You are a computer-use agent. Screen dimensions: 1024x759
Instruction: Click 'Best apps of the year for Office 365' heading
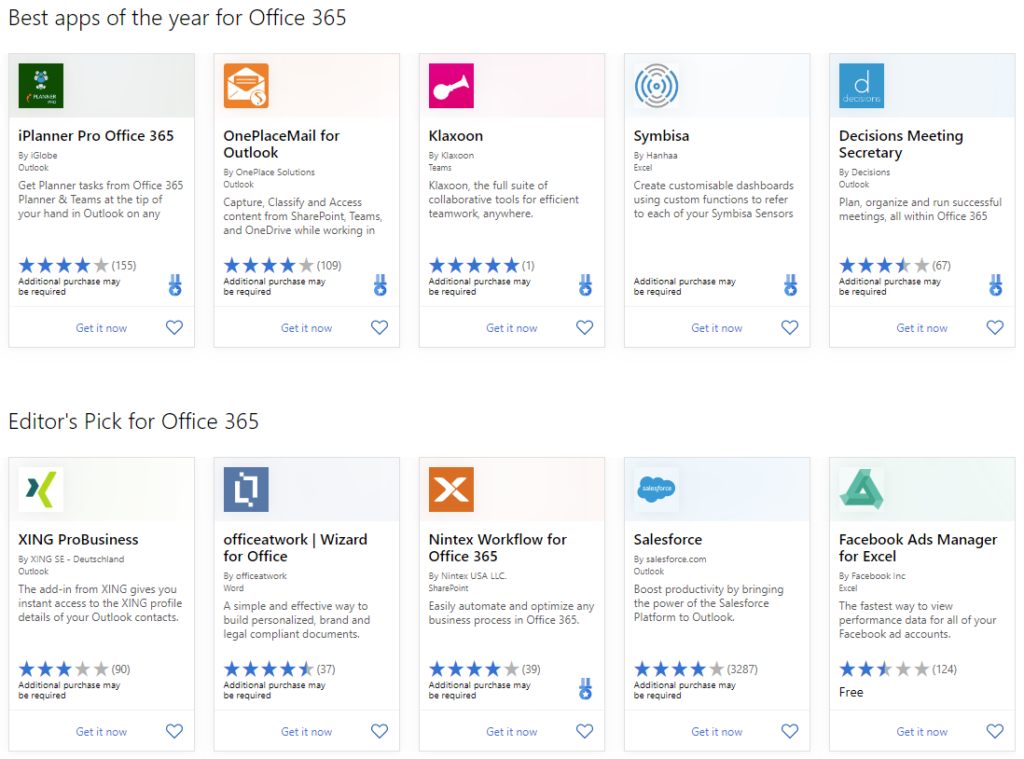pyautogui.click(x=177, y=18)
